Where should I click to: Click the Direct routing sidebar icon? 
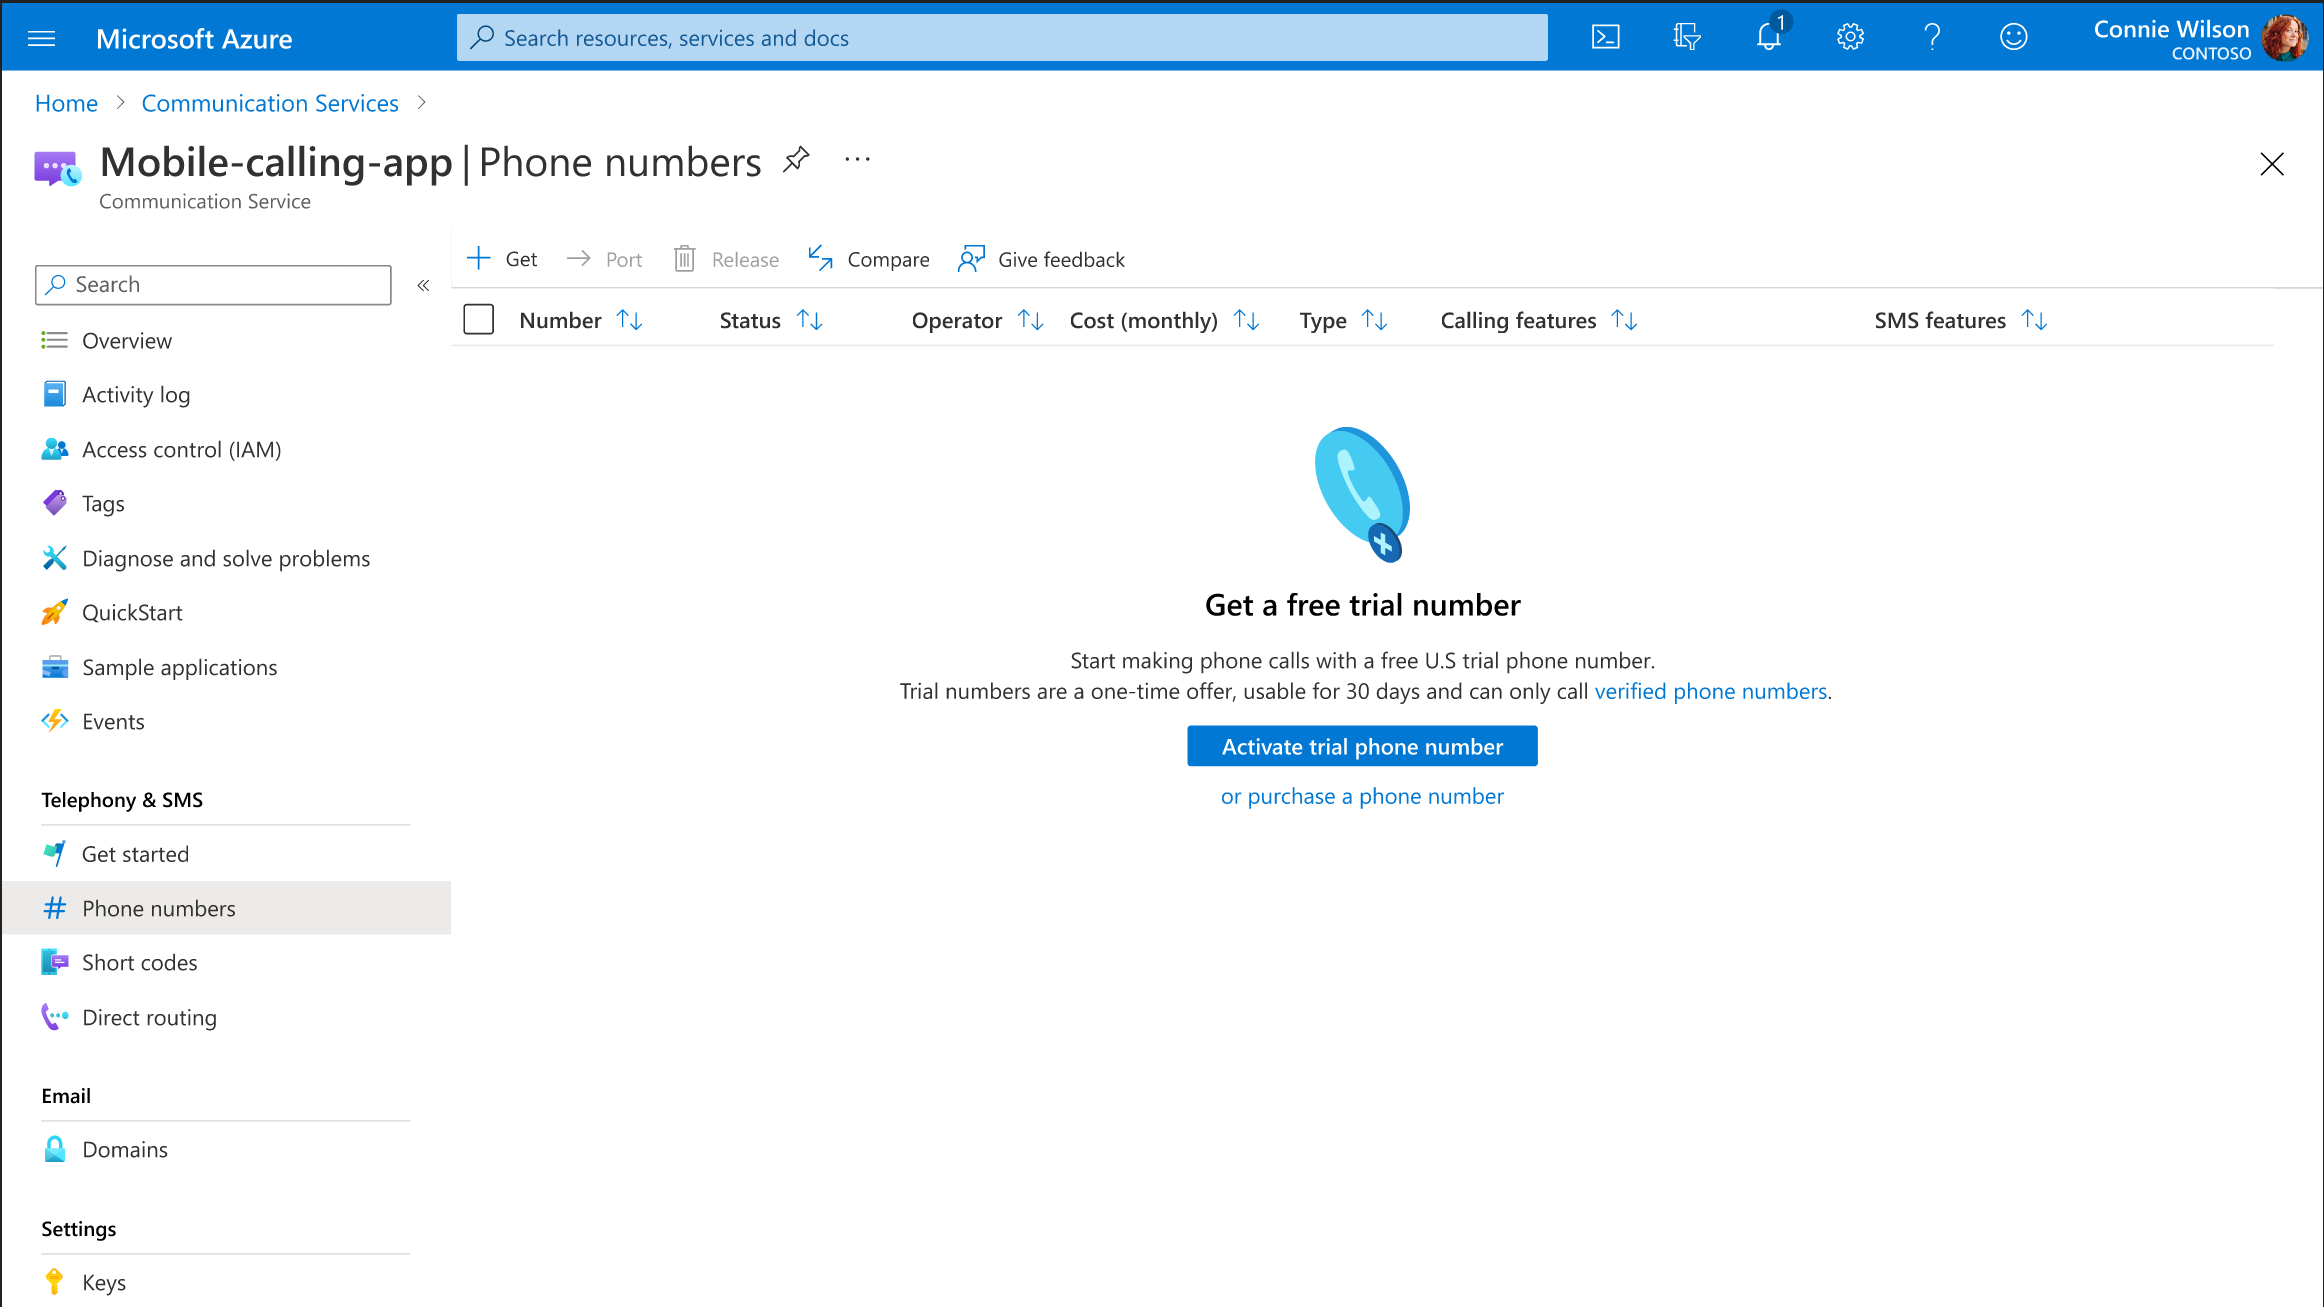tap(57, 1017)
